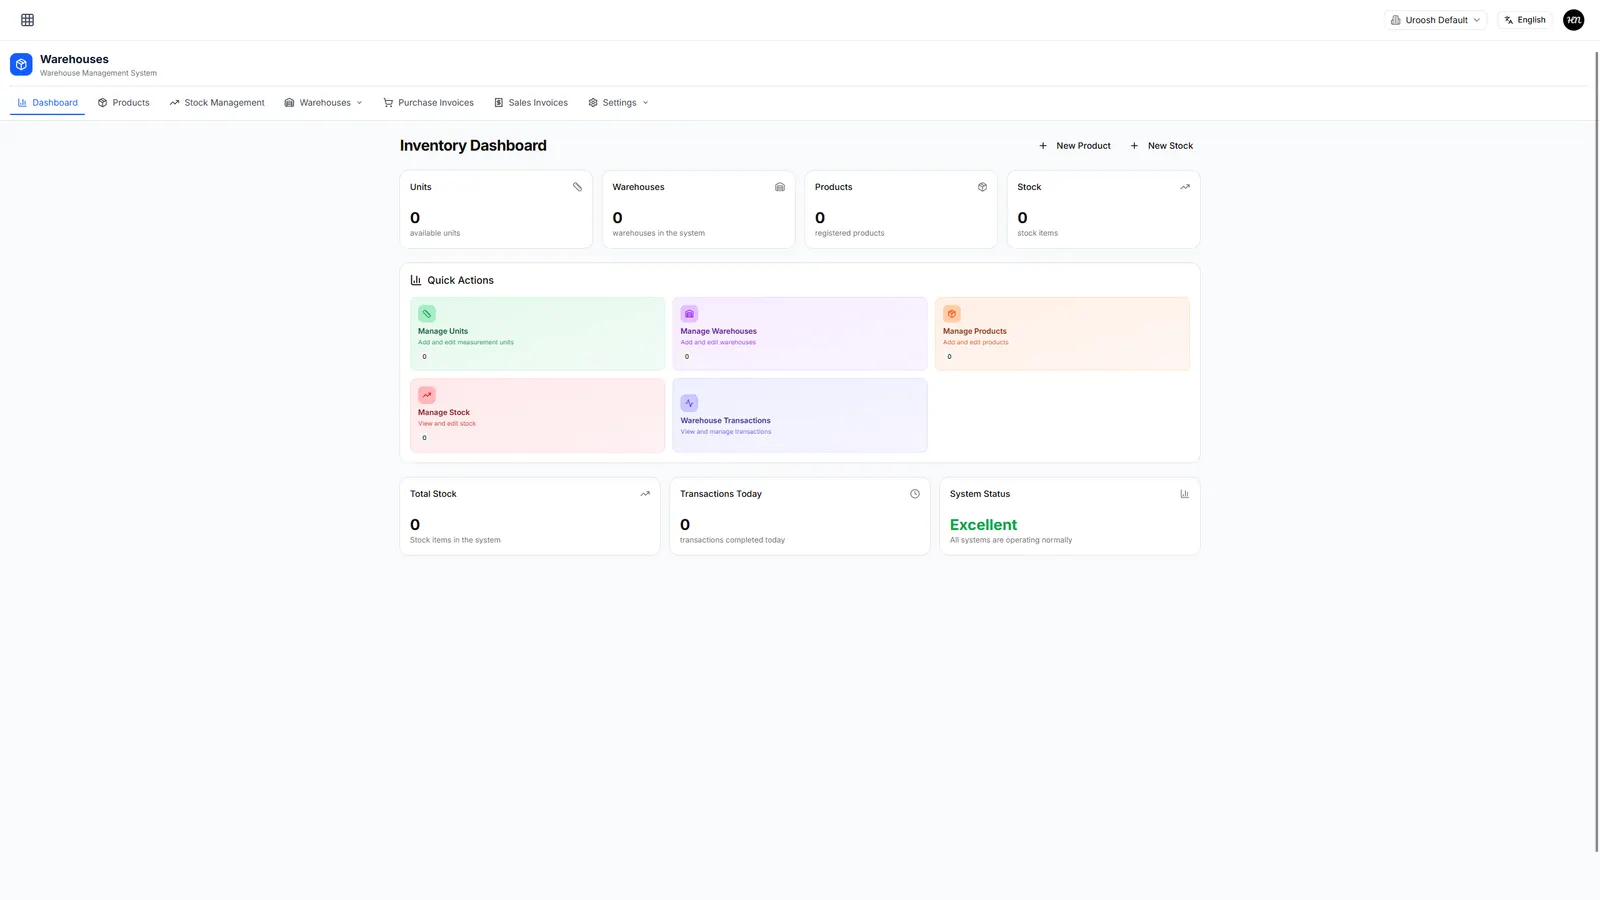The width and height of the screenshot is (1600, 900).
Task: Open the Manage Units quick action
Action: pyautogui.click(x=537, y=334)
